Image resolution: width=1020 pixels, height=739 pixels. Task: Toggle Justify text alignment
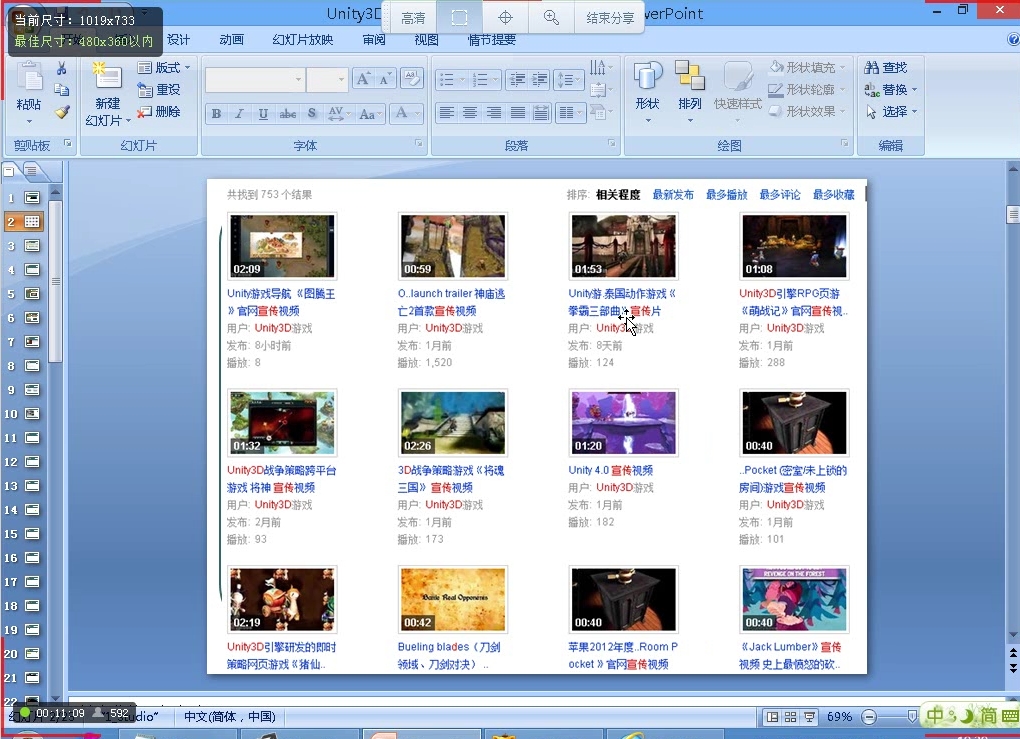(x=517, y=113)
